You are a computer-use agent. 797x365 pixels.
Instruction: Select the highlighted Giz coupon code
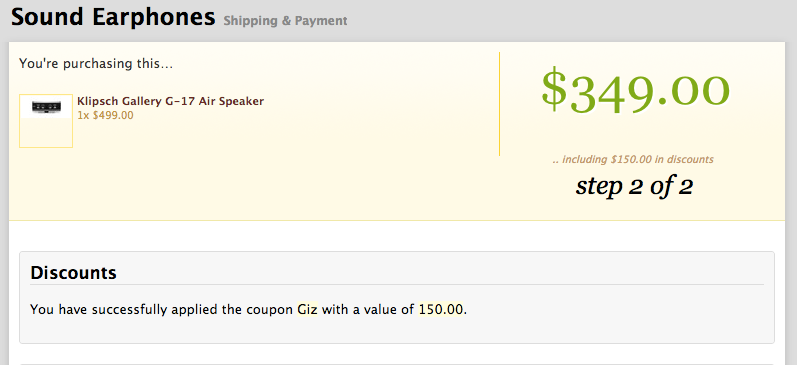(x=307, y=309)
